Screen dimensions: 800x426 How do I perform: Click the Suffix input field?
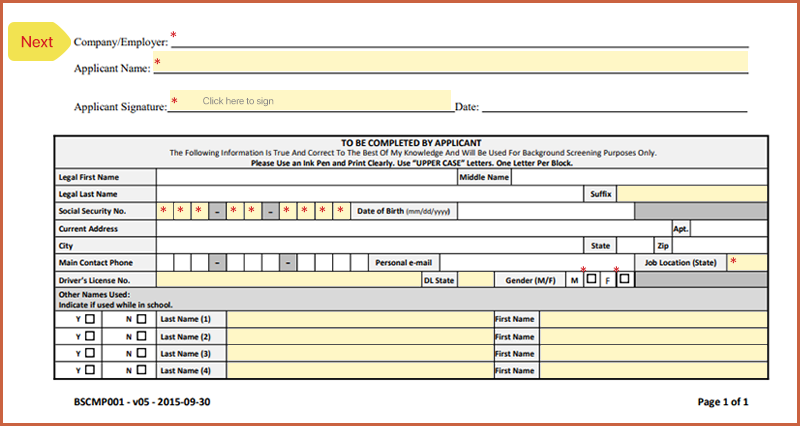click(692, 194)
